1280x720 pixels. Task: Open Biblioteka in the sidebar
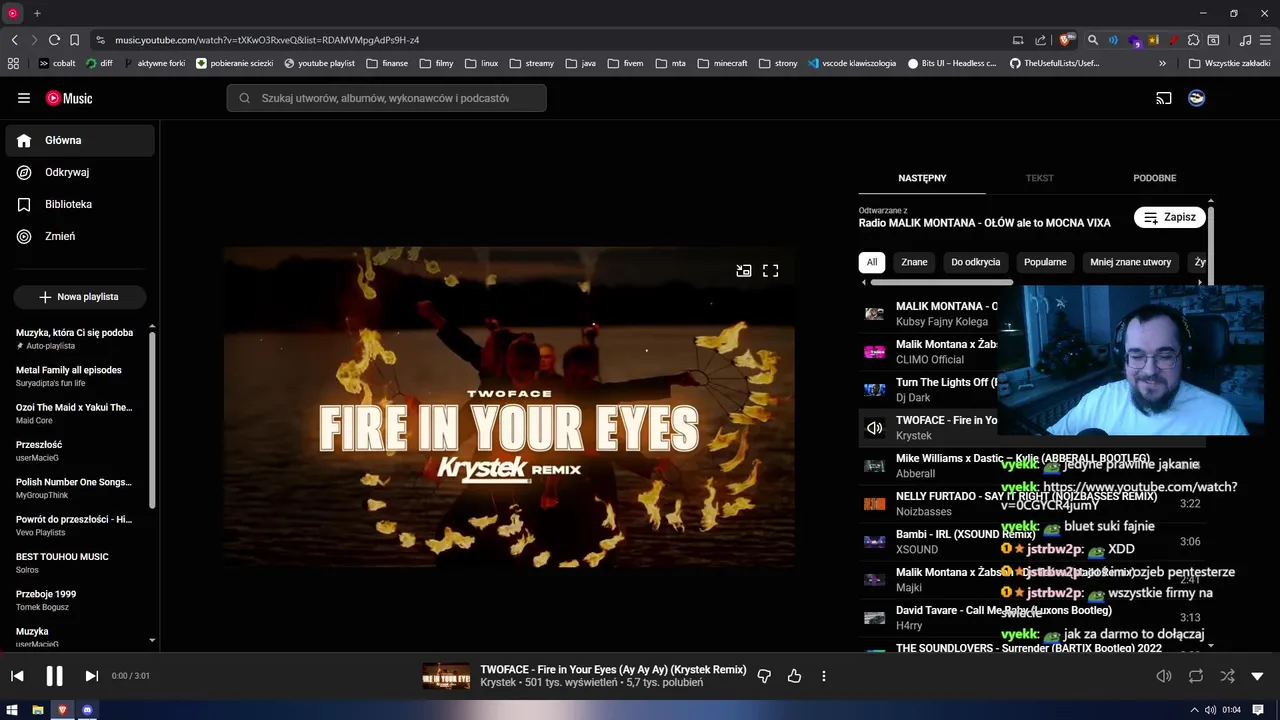pyautogui.click(x=80, y=204)
